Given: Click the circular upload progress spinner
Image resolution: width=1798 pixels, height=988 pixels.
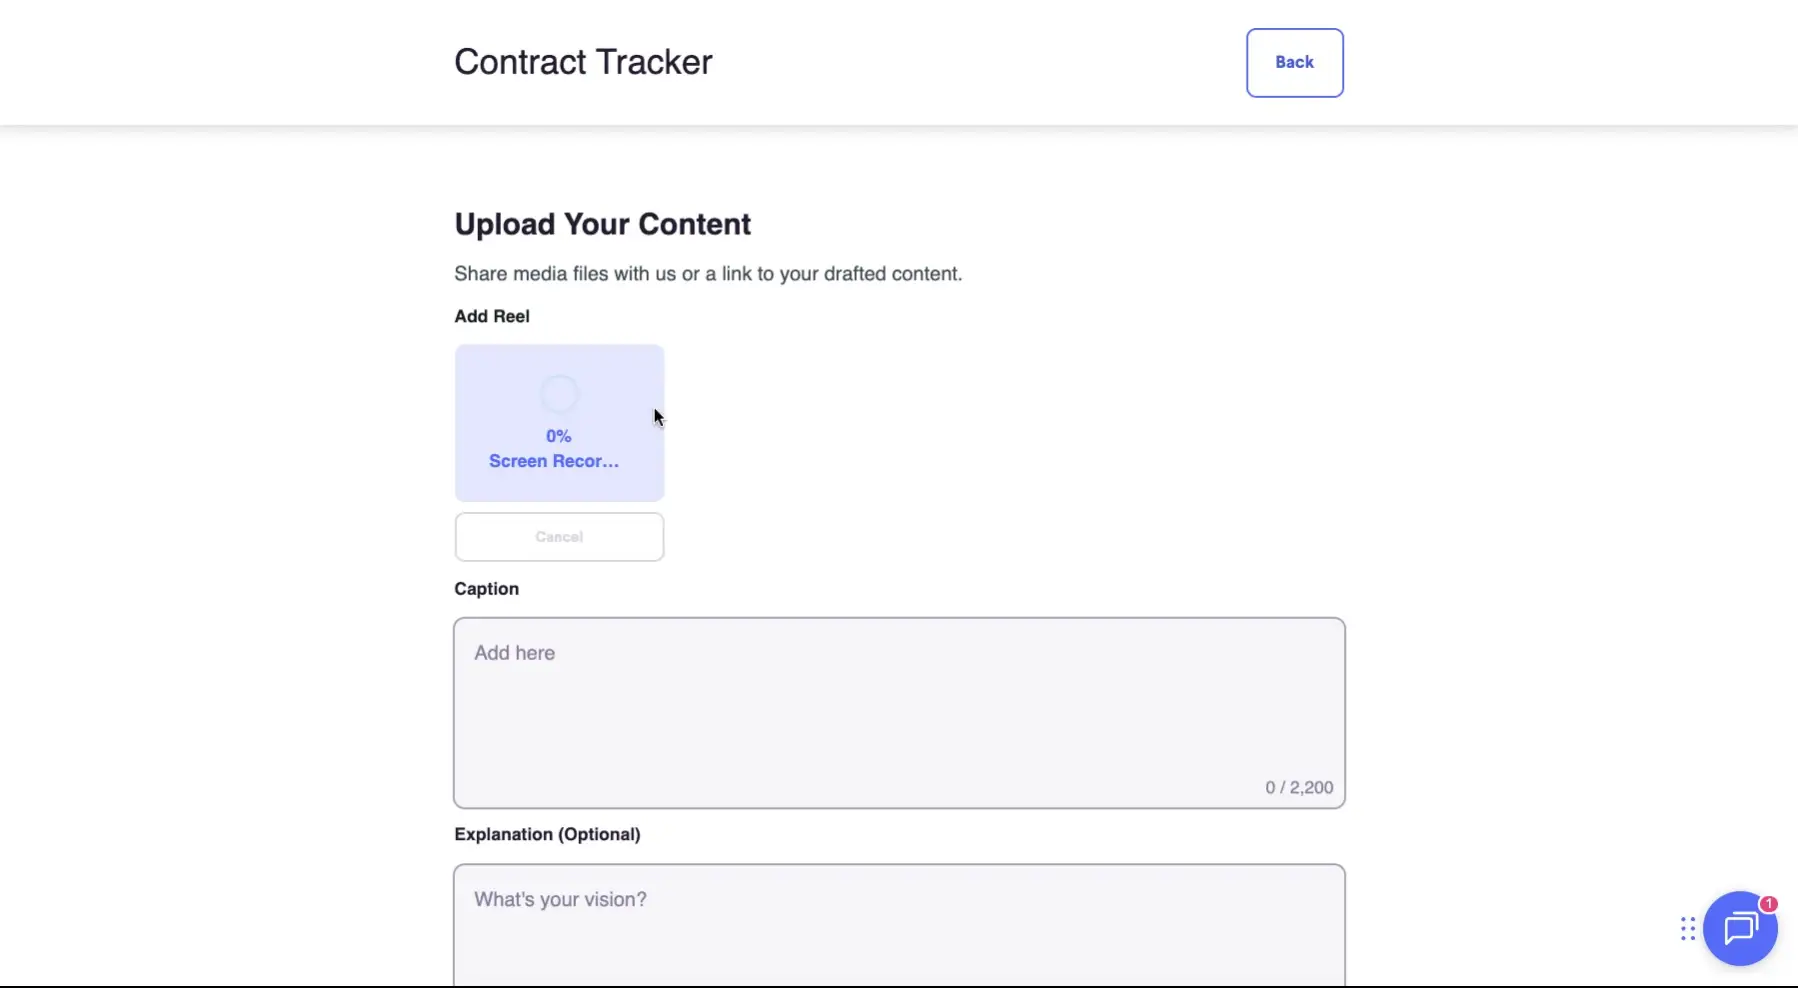Looking at the screenshot, I should click(559, 393).
